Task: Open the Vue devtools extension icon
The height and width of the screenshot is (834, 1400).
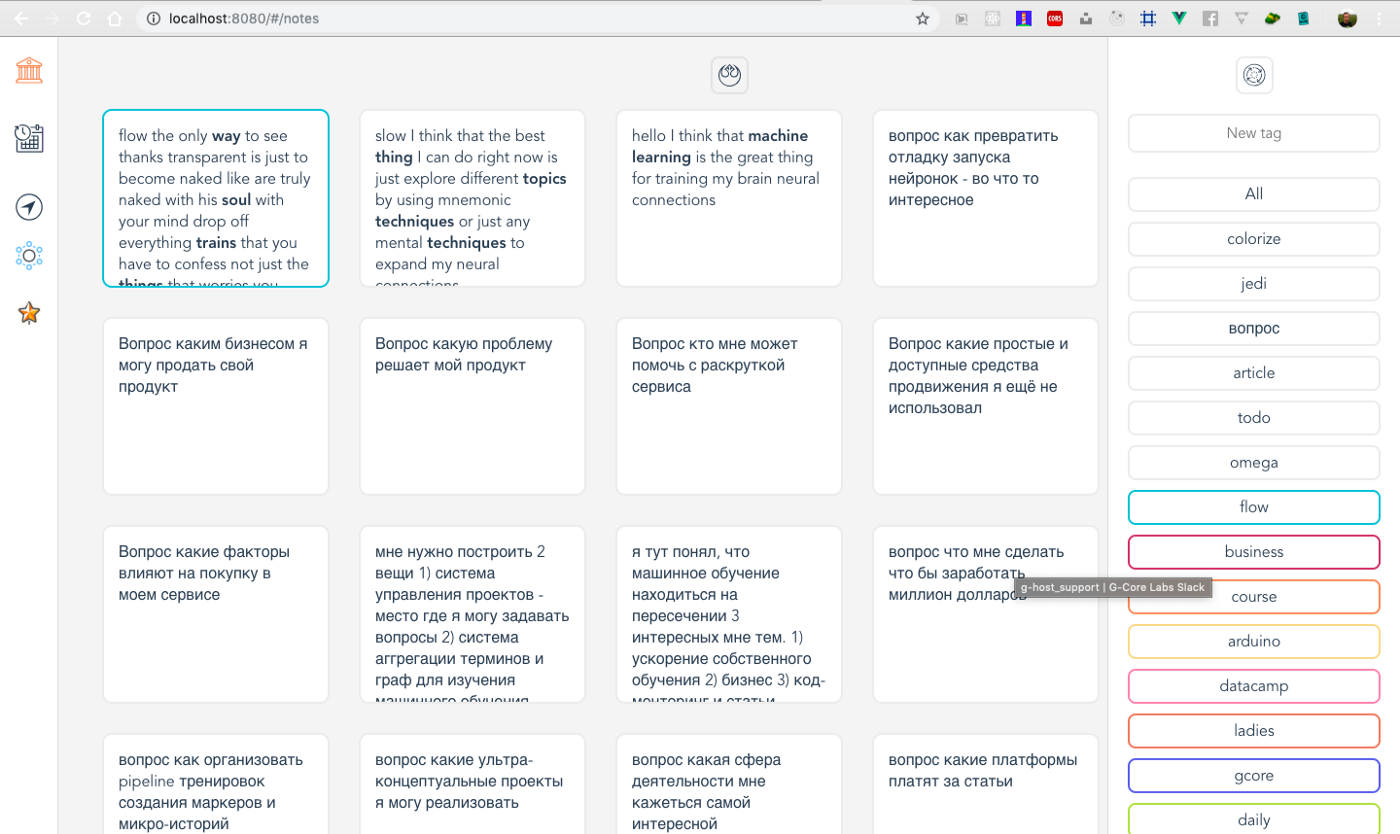Action: point(1179,18)
